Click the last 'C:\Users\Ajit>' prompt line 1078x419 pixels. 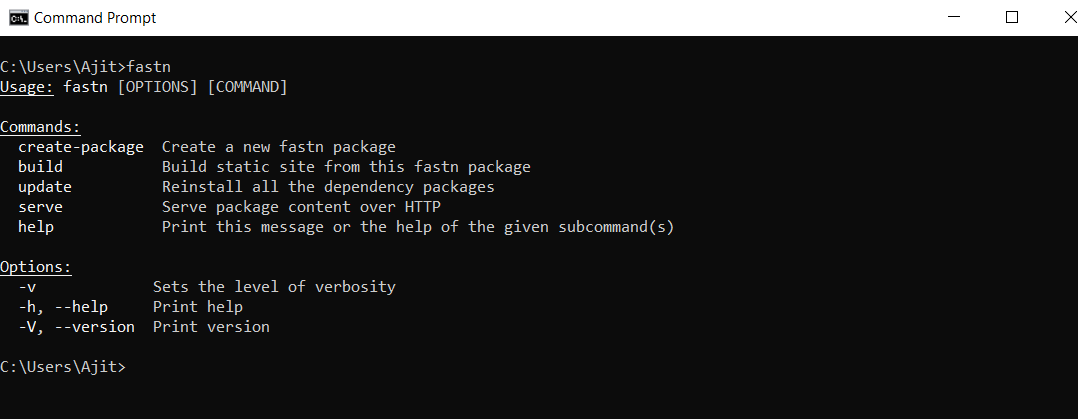[x=63, y=367]
